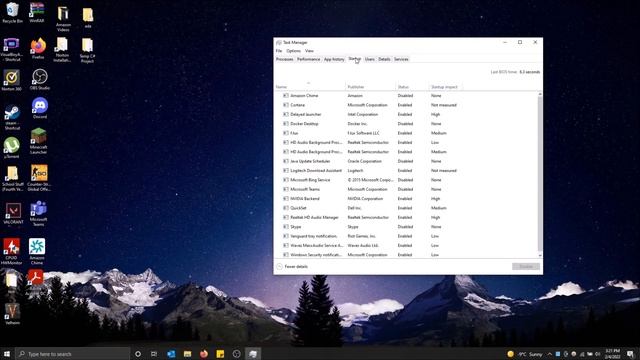Select the Firefox desktop shortcut
640x360 pixels.
(38, 49)
